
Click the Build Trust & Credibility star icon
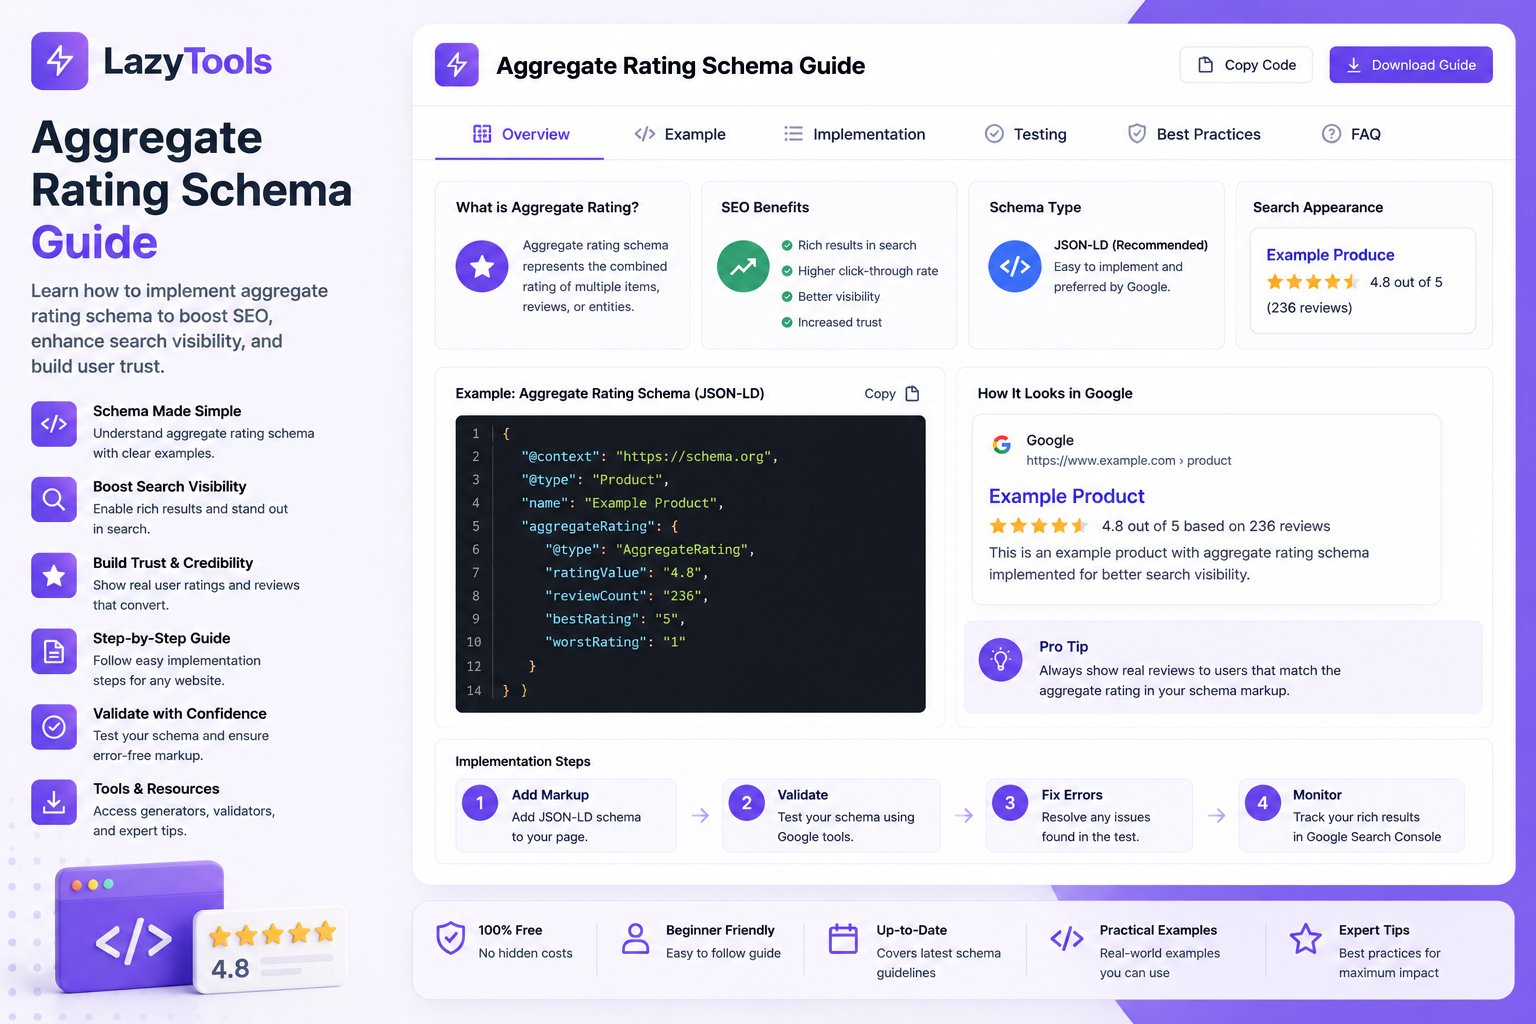(x=54, y=575)
